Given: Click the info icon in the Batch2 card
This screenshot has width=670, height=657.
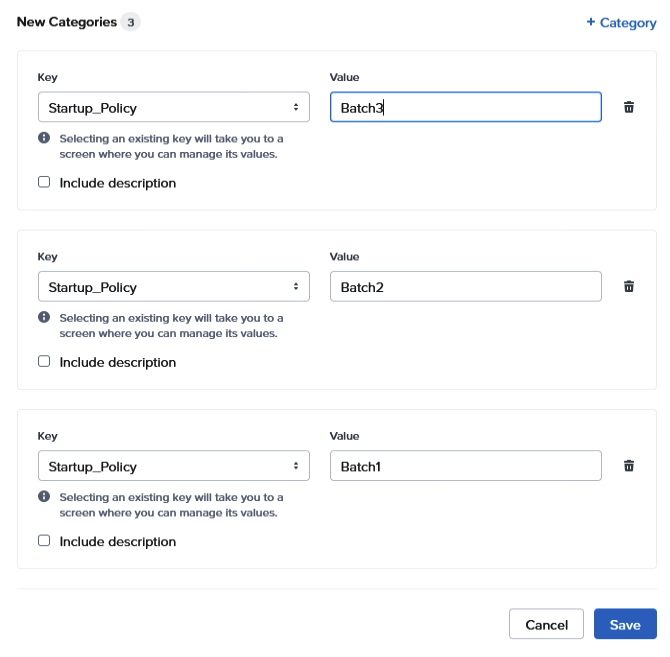Looking at the screenshot, I should [44, 318].
